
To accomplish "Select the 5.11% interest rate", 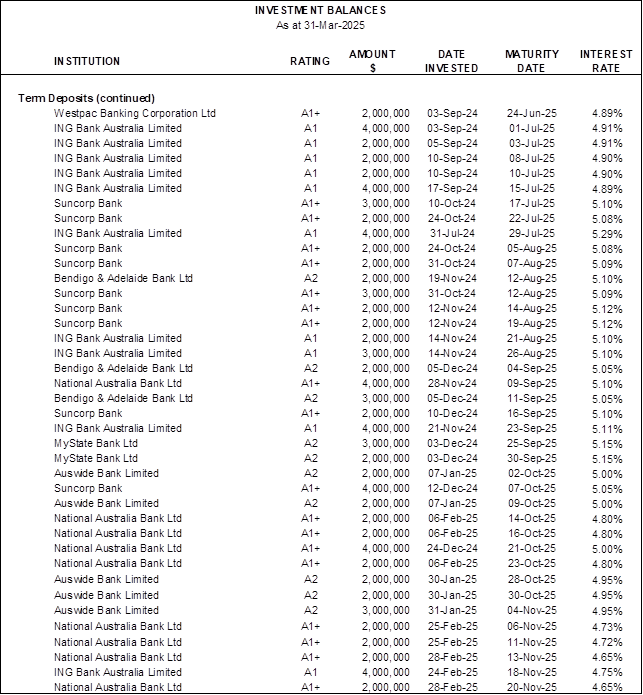I will pos(607,429).
